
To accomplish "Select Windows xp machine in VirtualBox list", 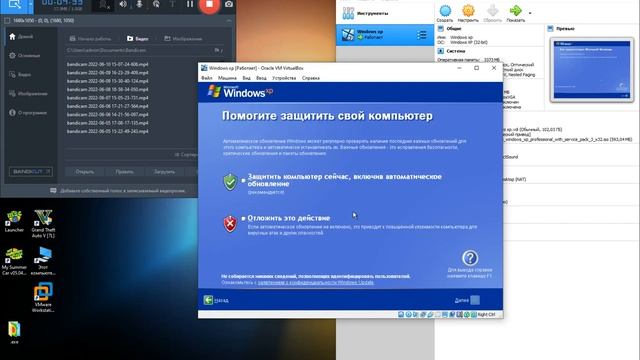I will pyautogui.click(x=385, y=35).
